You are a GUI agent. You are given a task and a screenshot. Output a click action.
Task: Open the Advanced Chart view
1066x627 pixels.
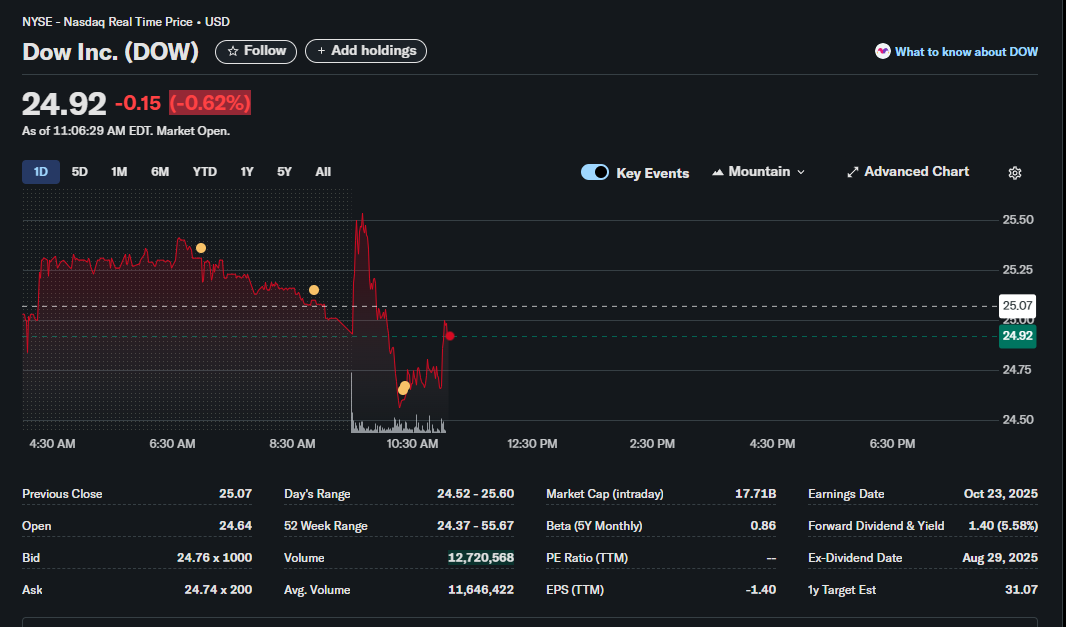(x=908, y=172)
